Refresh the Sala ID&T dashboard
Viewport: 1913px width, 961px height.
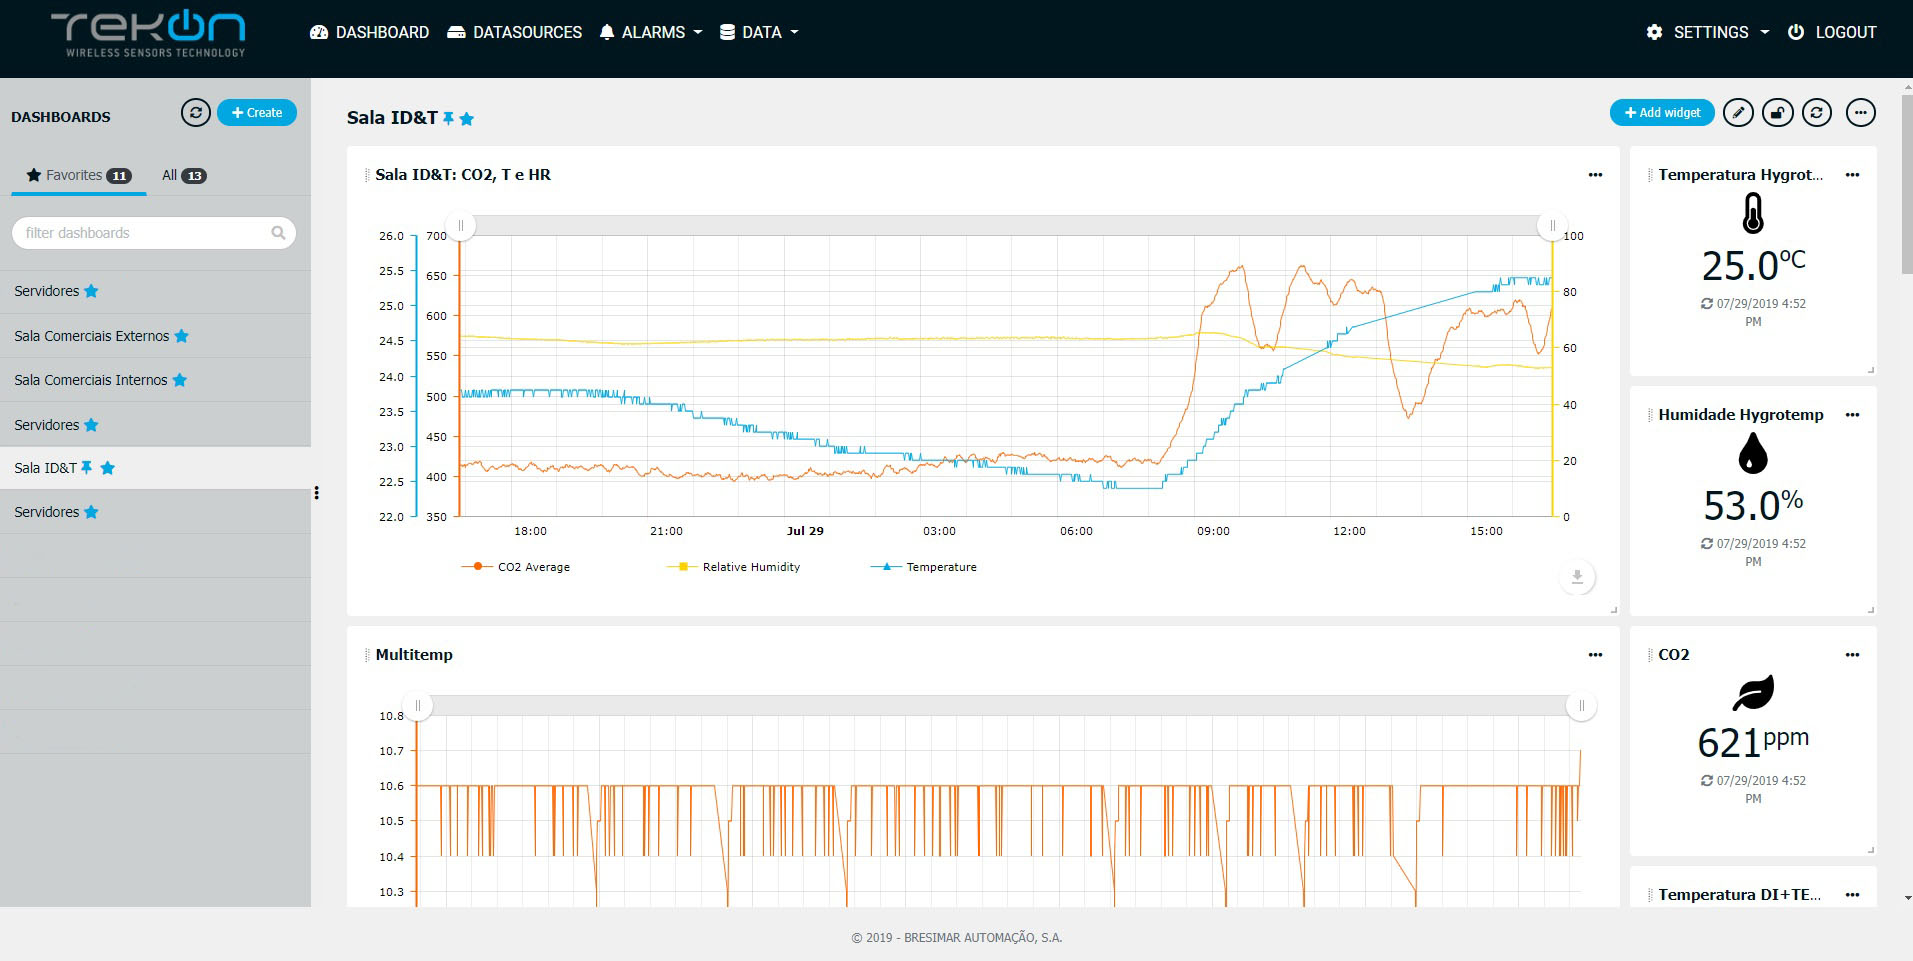click(x=1817, y=113)
